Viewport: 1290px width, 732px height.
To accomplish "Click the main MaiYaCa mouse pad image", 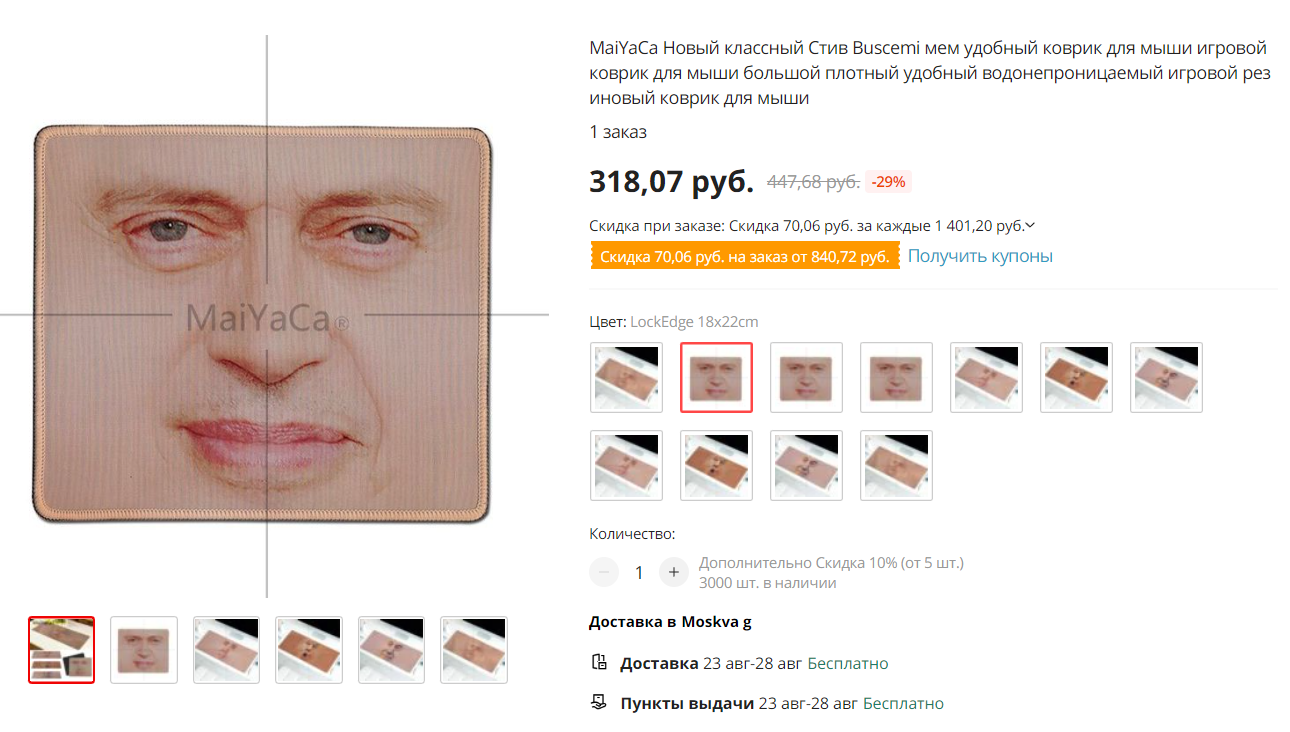I will click(x=267, y=320).
